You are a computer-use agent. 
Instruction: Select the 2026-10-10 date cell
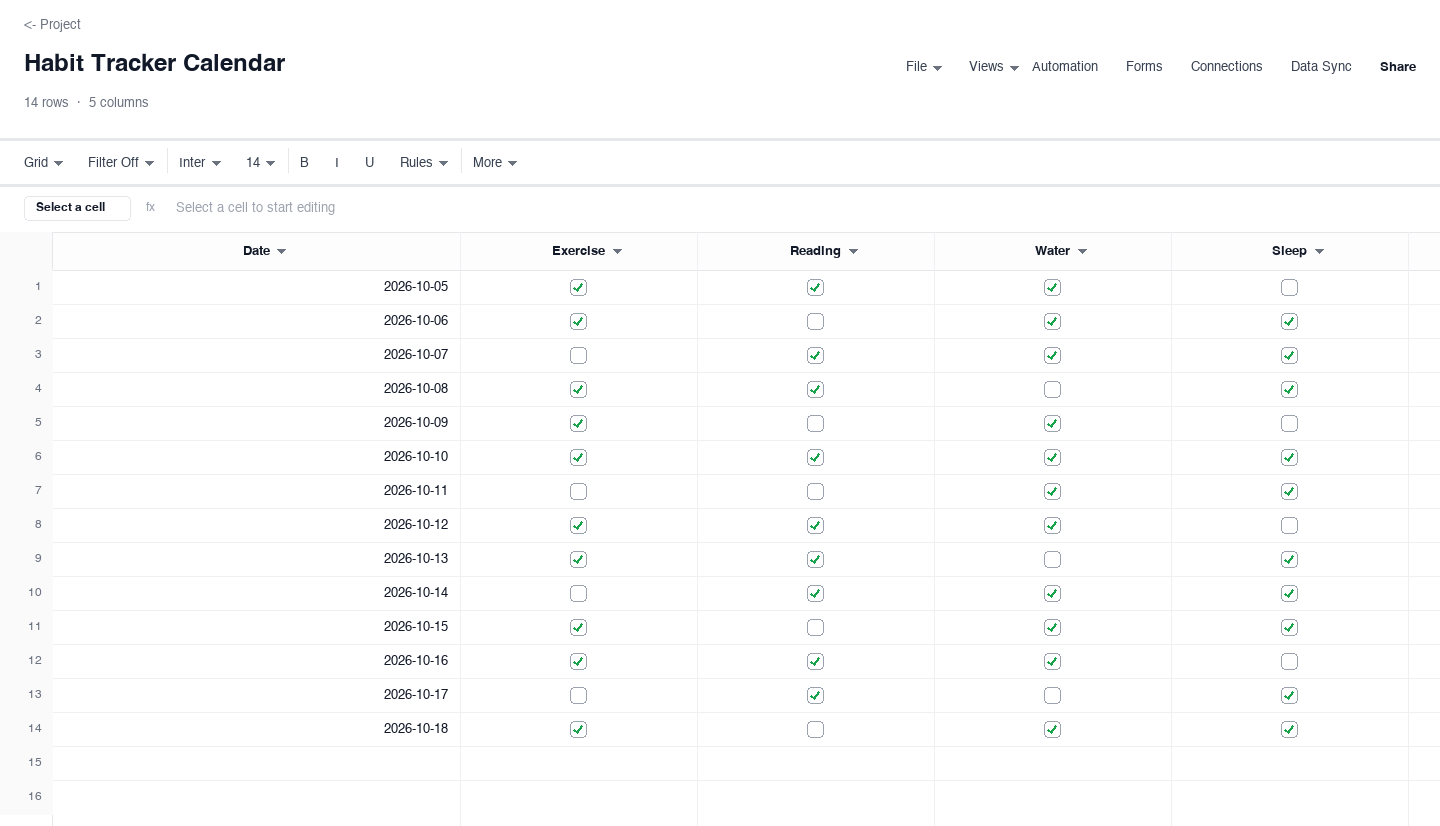256,457
